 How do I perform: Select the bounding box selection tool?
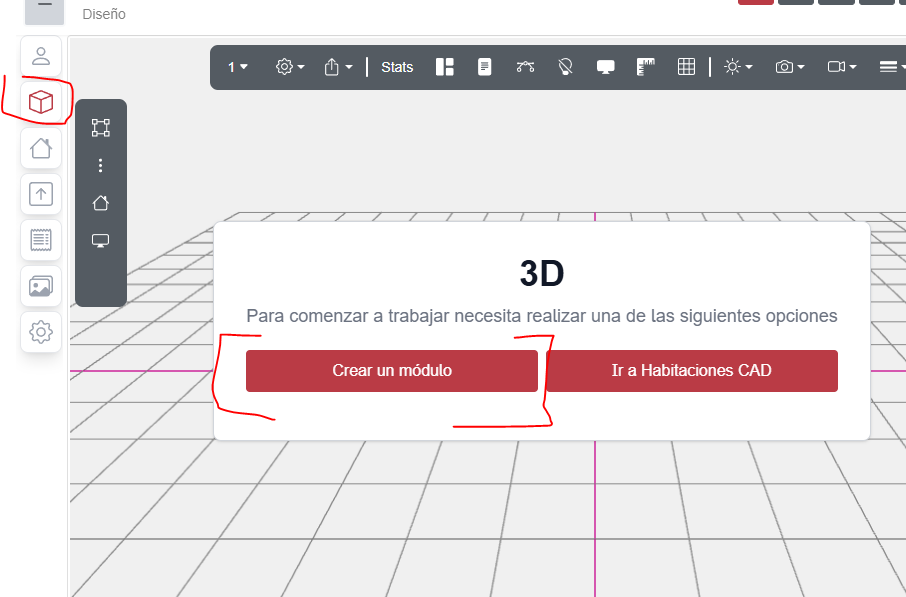pyautogui.click(x=101, y=128)
